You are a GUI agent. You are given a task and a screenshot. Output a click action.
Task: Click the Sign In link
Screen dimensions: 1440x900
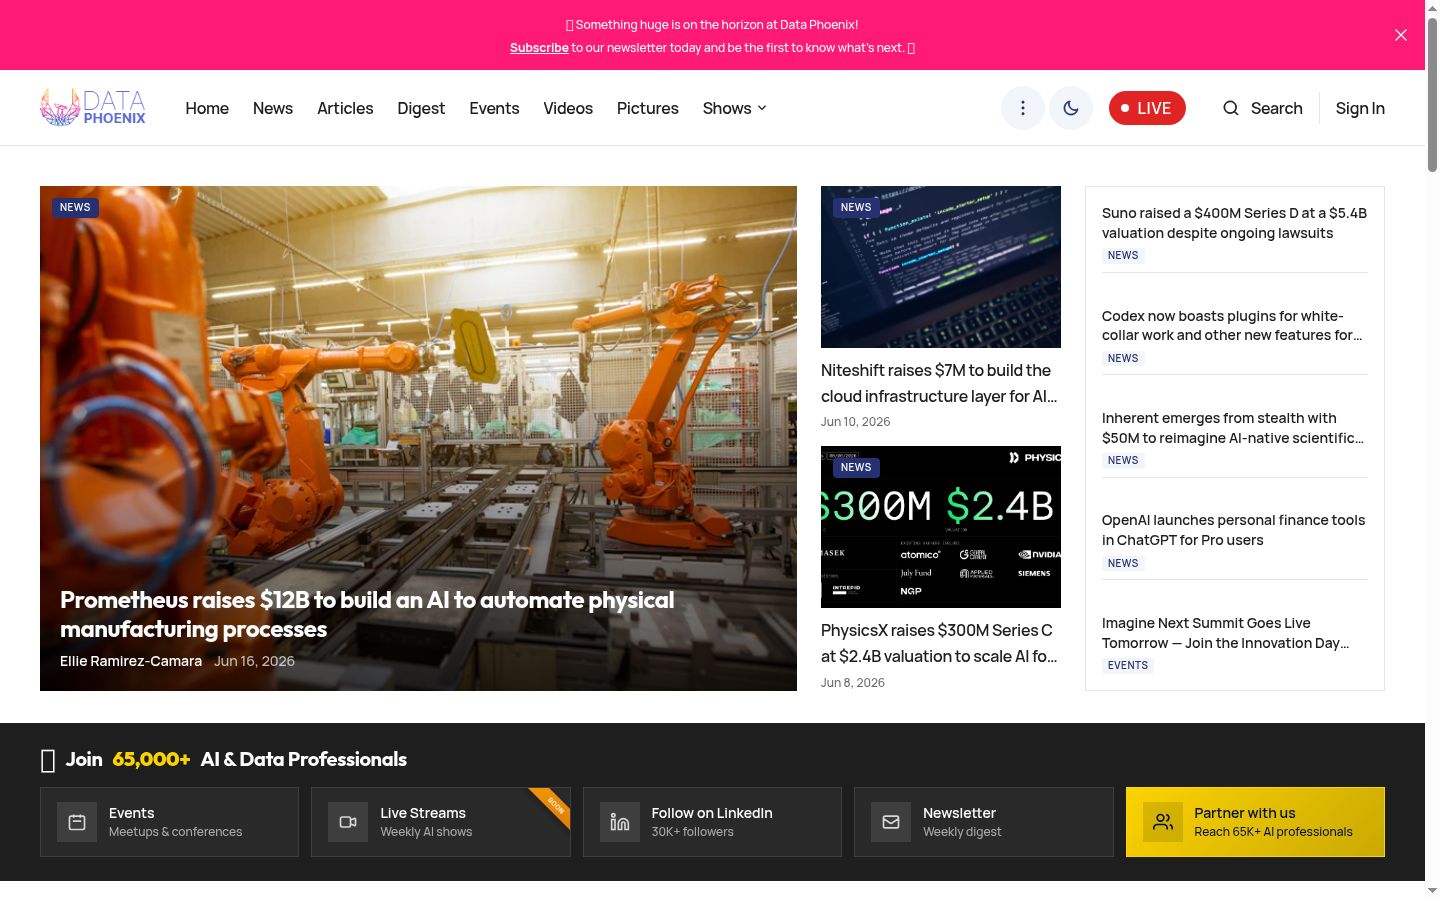click(x=1360, y=108)
